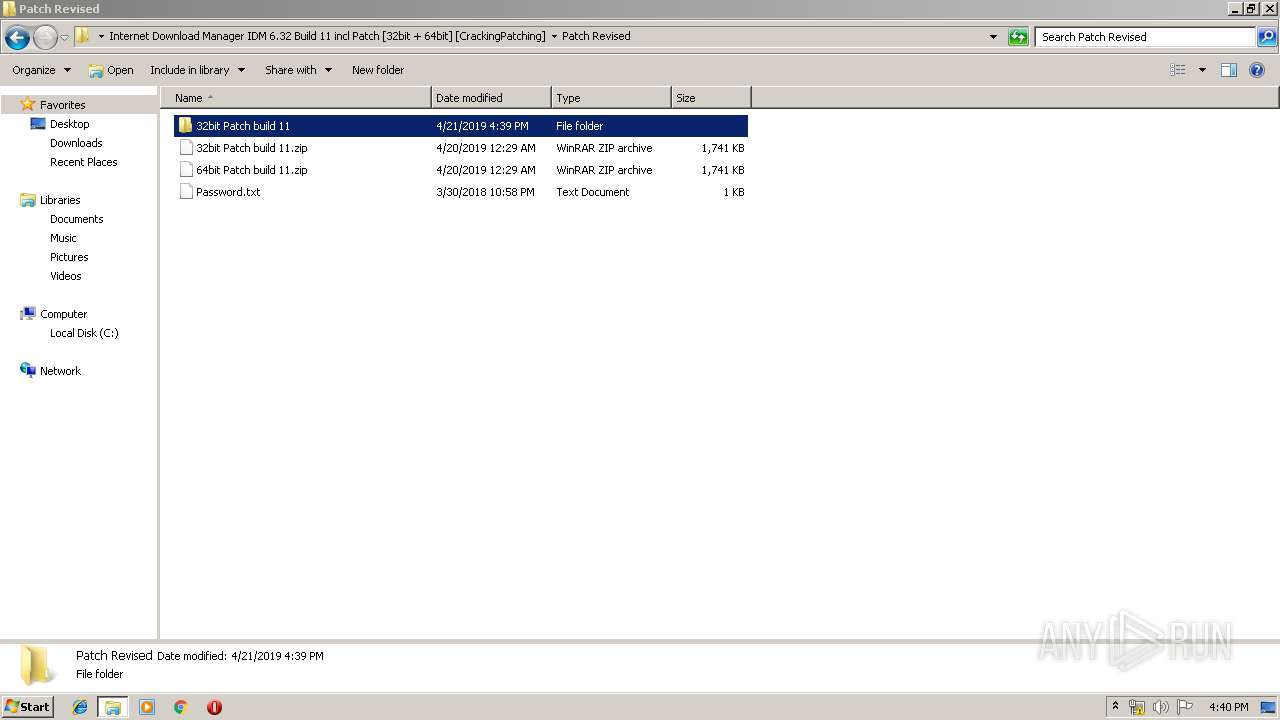The width and height of the screenshot is (1280, 720).
Task: Open the recent pages dropdown arrow
Action: pos(64,38)
